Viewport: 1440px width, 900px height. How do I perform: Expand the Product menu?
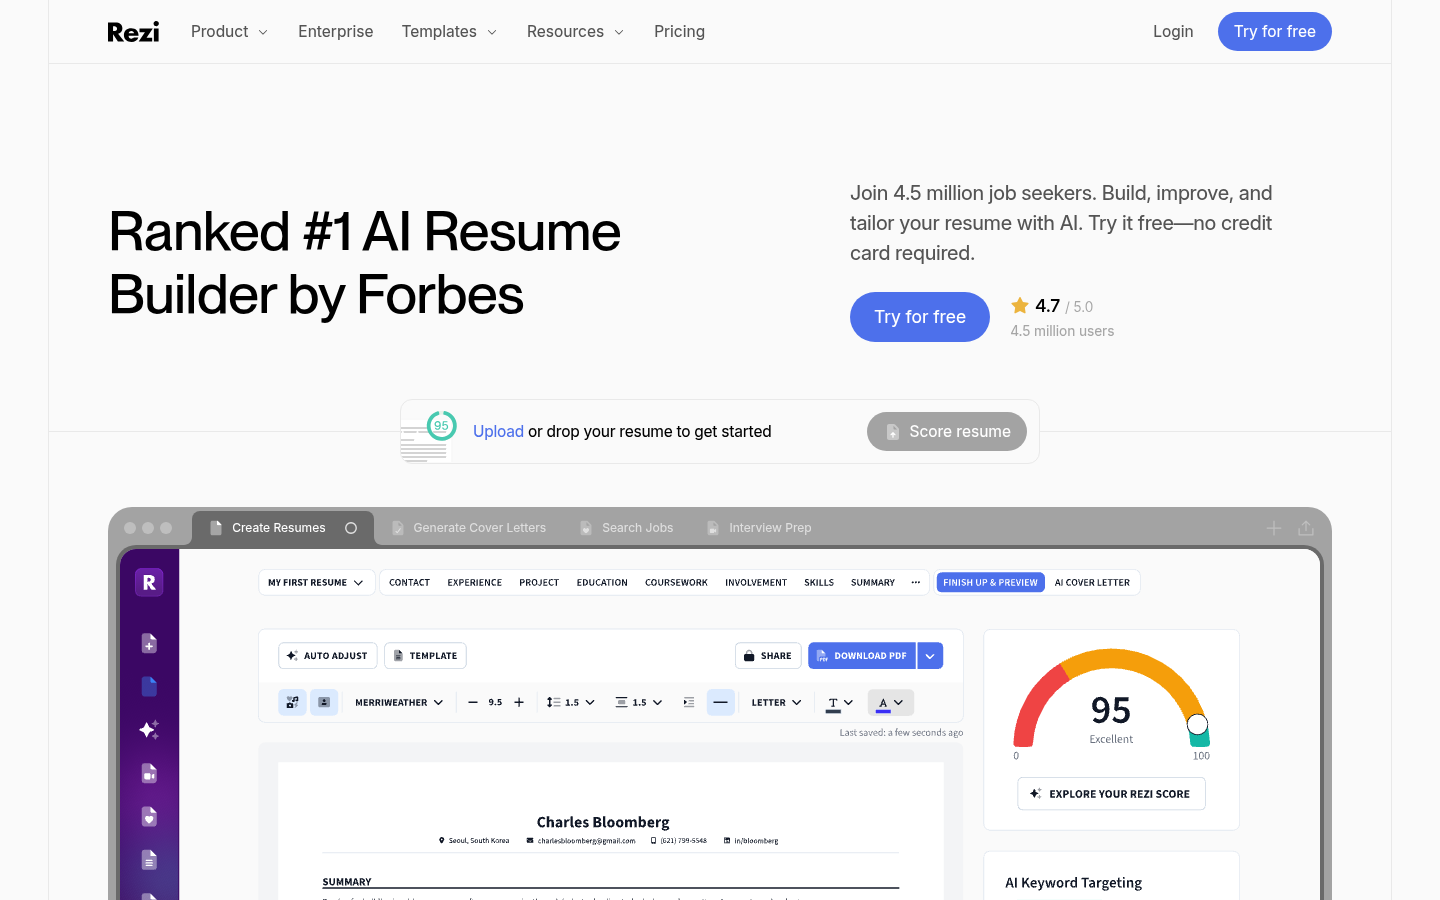230,32
